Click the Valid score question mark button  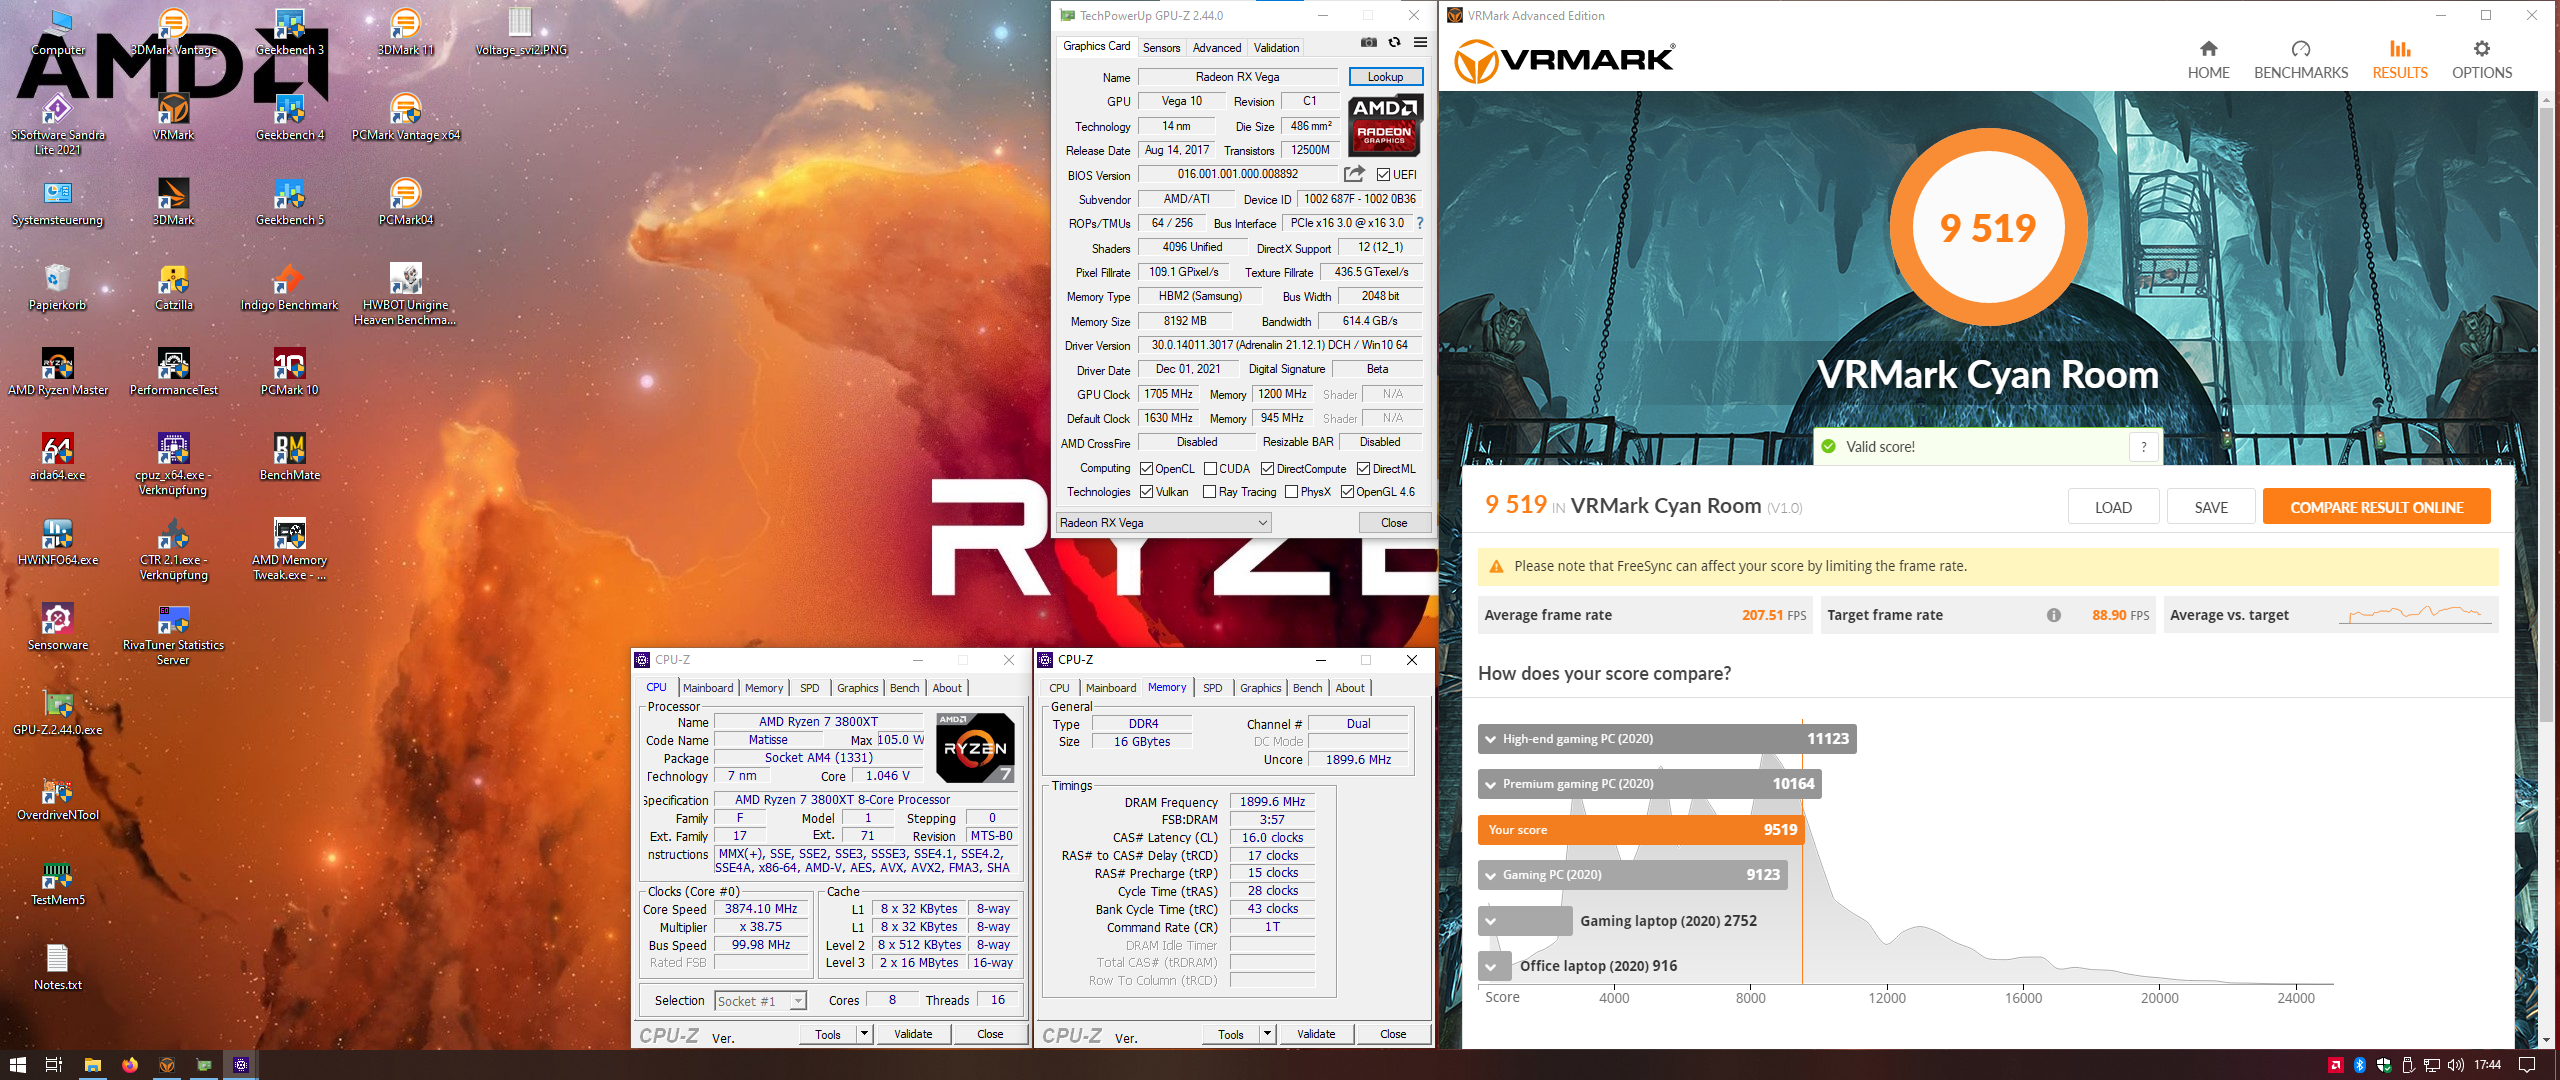[x=2144, y=447]
